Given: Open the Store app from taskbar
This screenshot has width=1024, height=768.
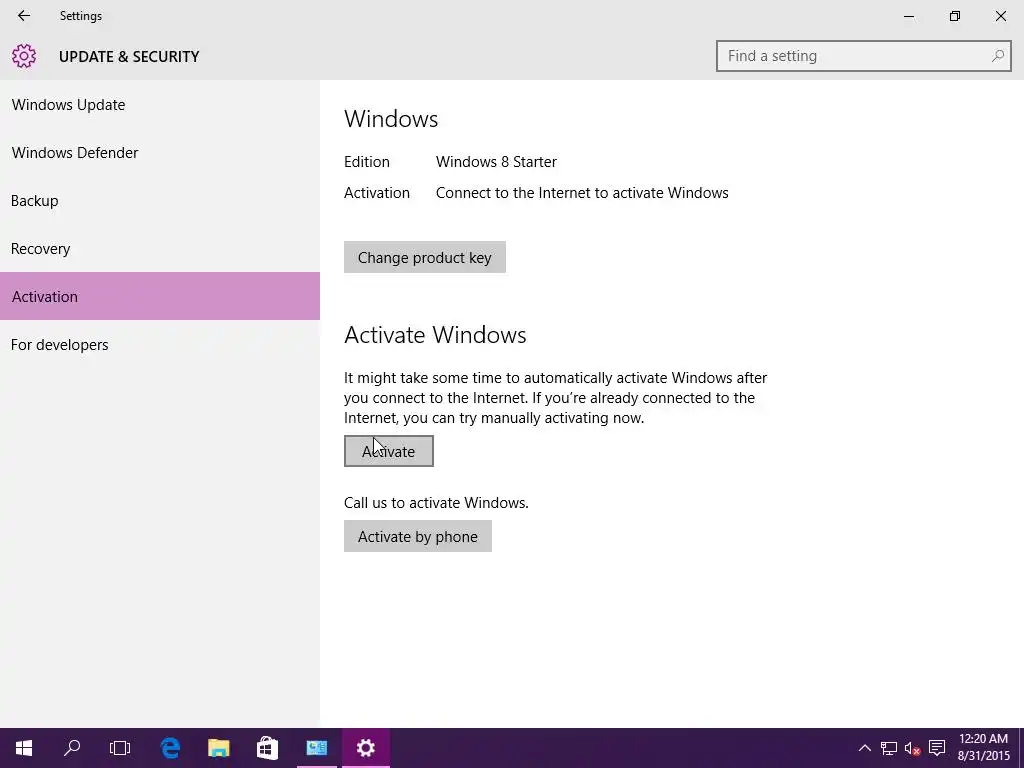Looking at the screenshot, I should pyautogui.click(x=267, y=748).
